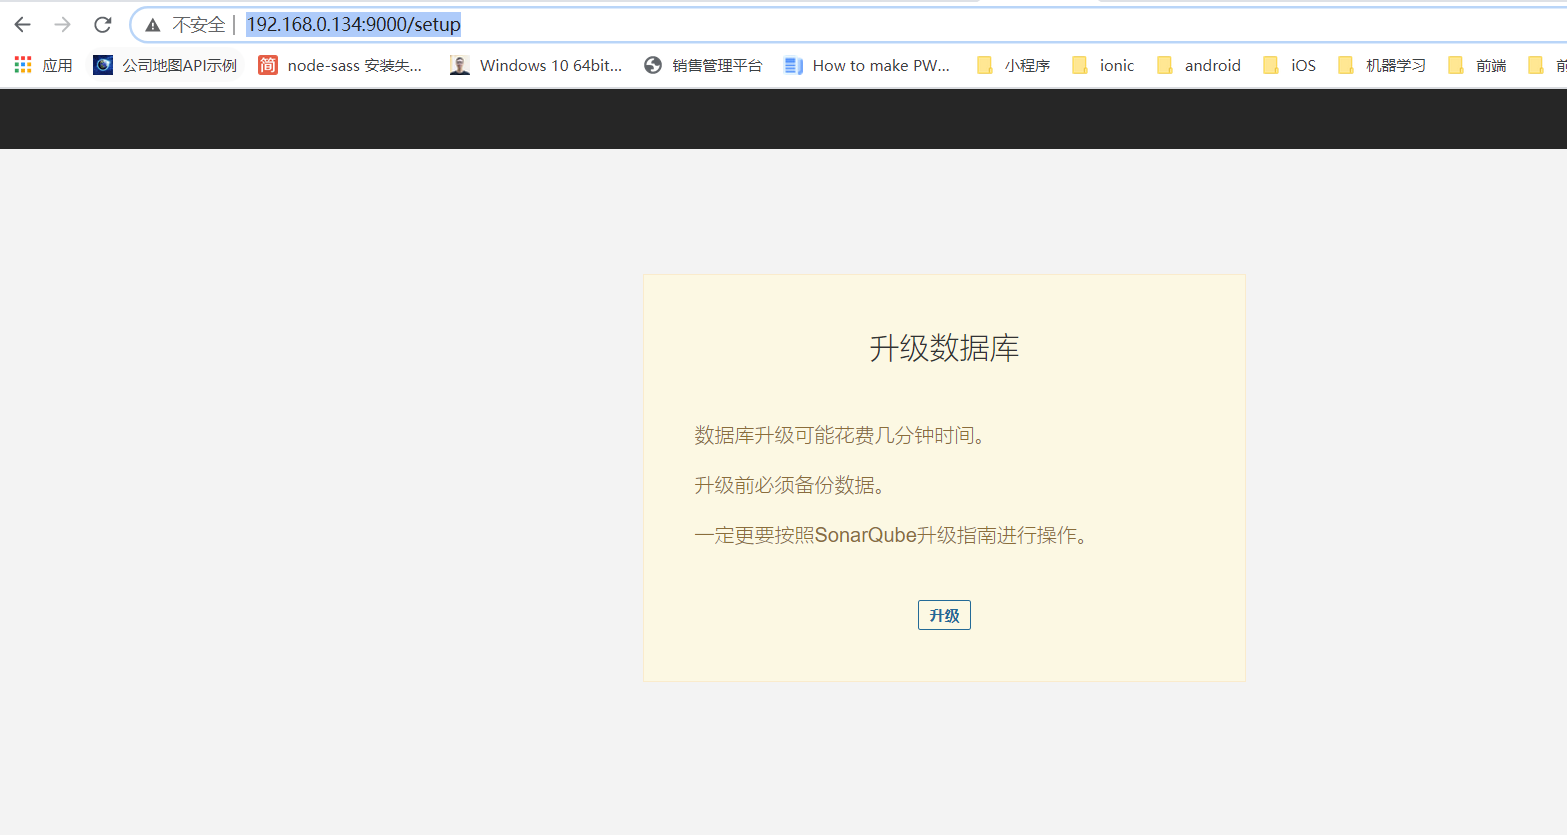Viewport: 1567px width, 835px height.
Task: Click the browser forward arrow
Action: [x=62, y=25]
